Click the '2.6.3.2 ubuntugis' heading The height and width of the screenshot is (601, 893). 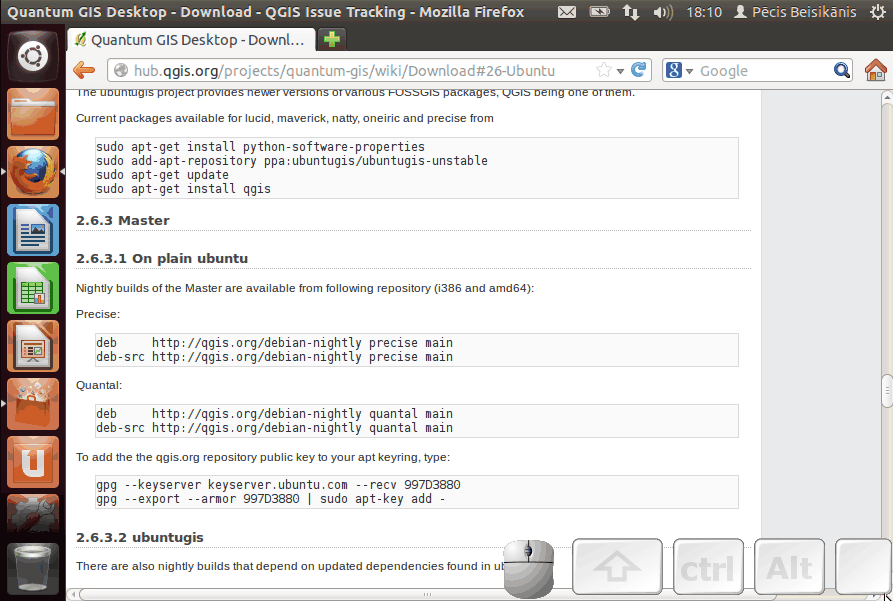coord(140,538)
